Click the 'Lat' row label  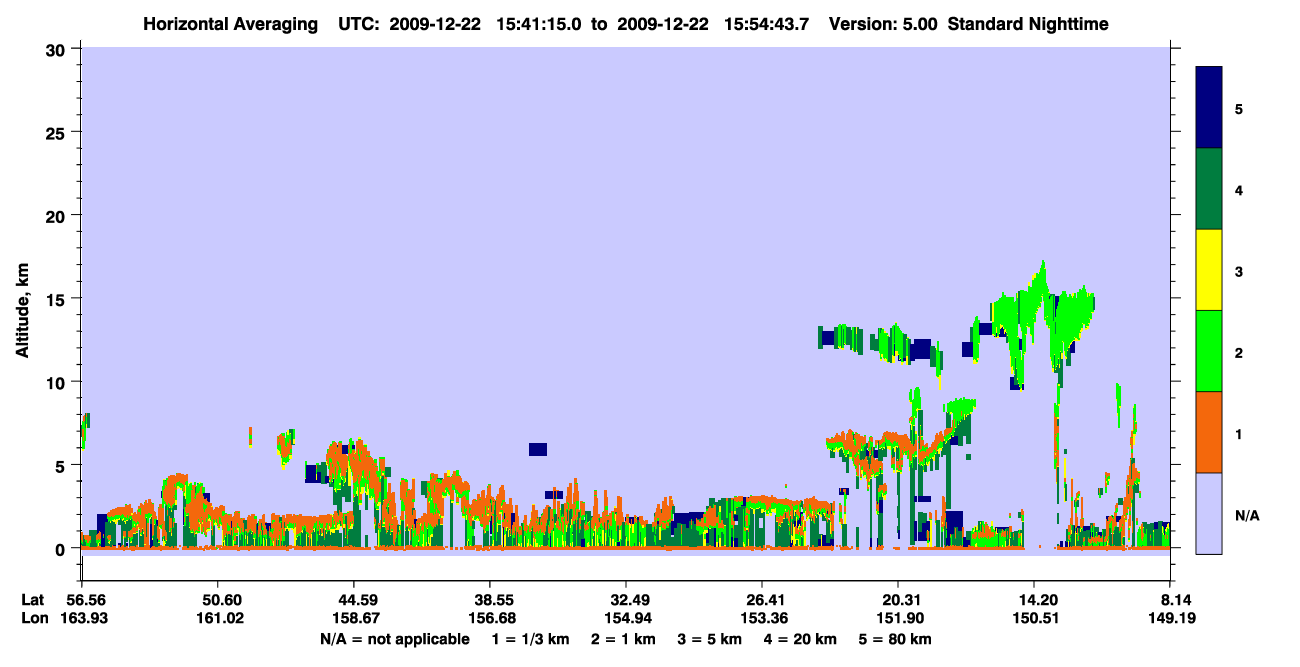point(33,600)
